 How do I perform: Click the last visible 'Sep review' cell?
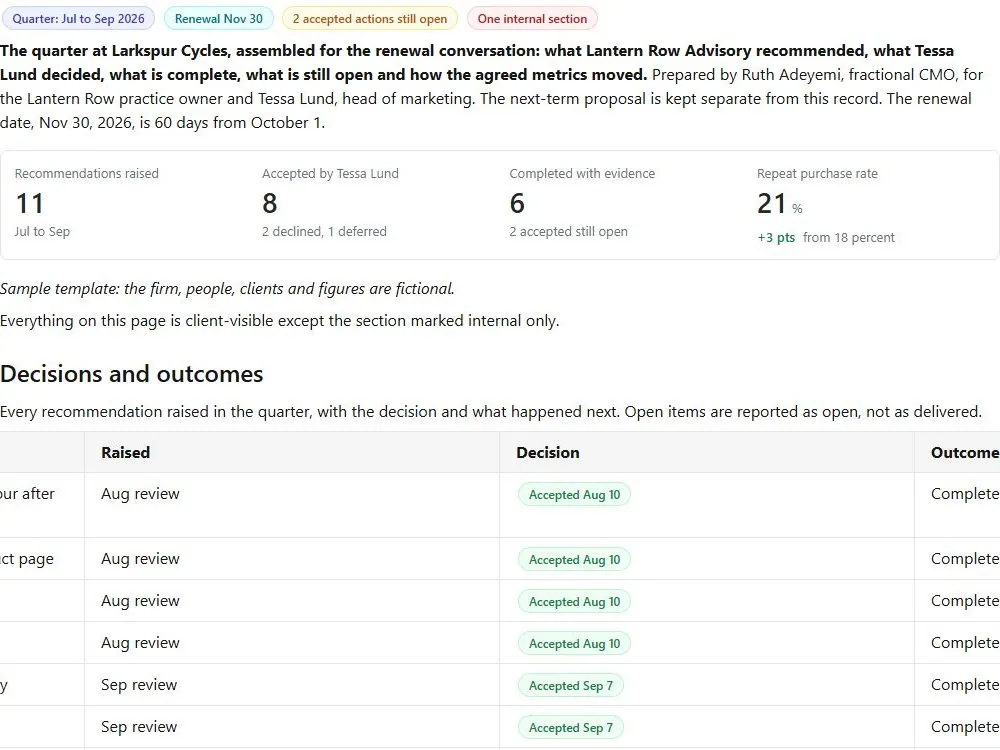[x=139, y=727]
